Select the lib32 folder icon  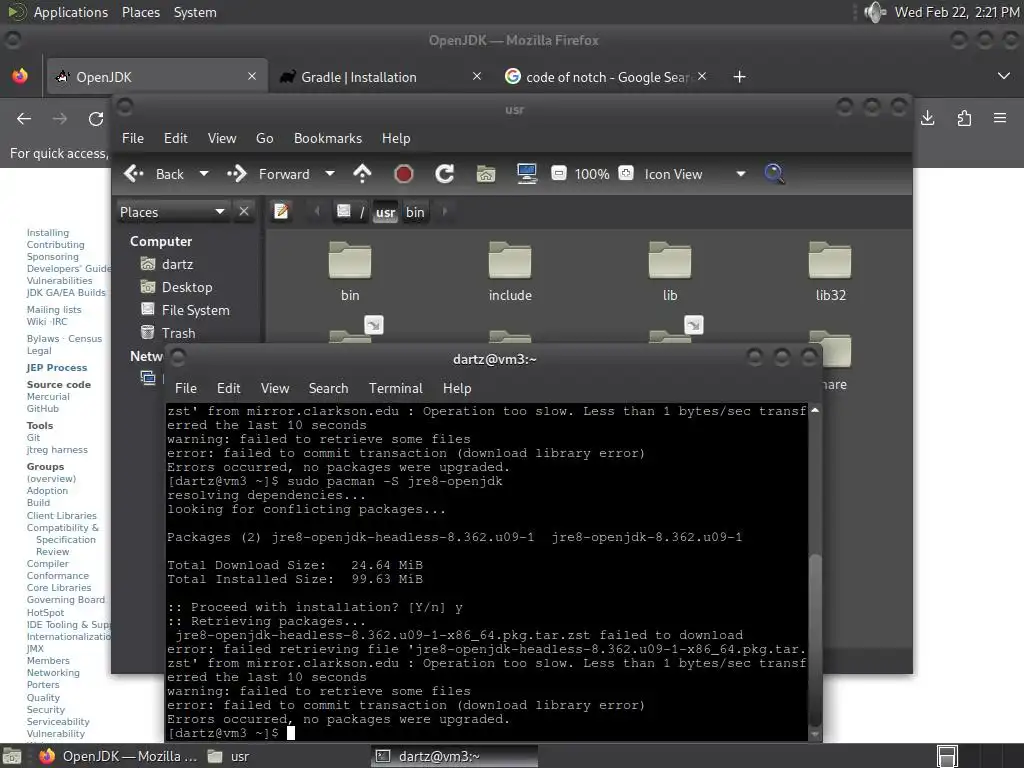coord(830,260)
